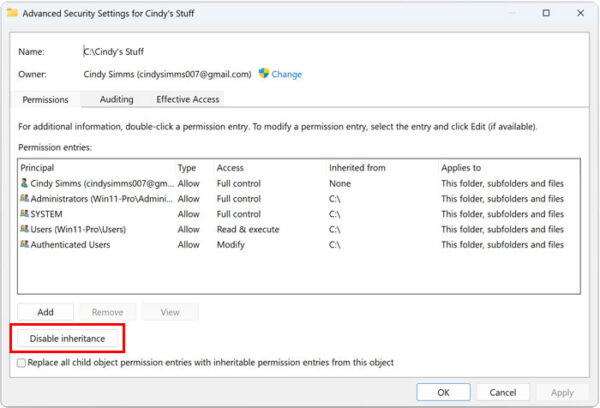Image resolution: width=600 pixels, height=408 pixels.
Task: Select the Cindy Simms user icon
Action: click(24, 183)
